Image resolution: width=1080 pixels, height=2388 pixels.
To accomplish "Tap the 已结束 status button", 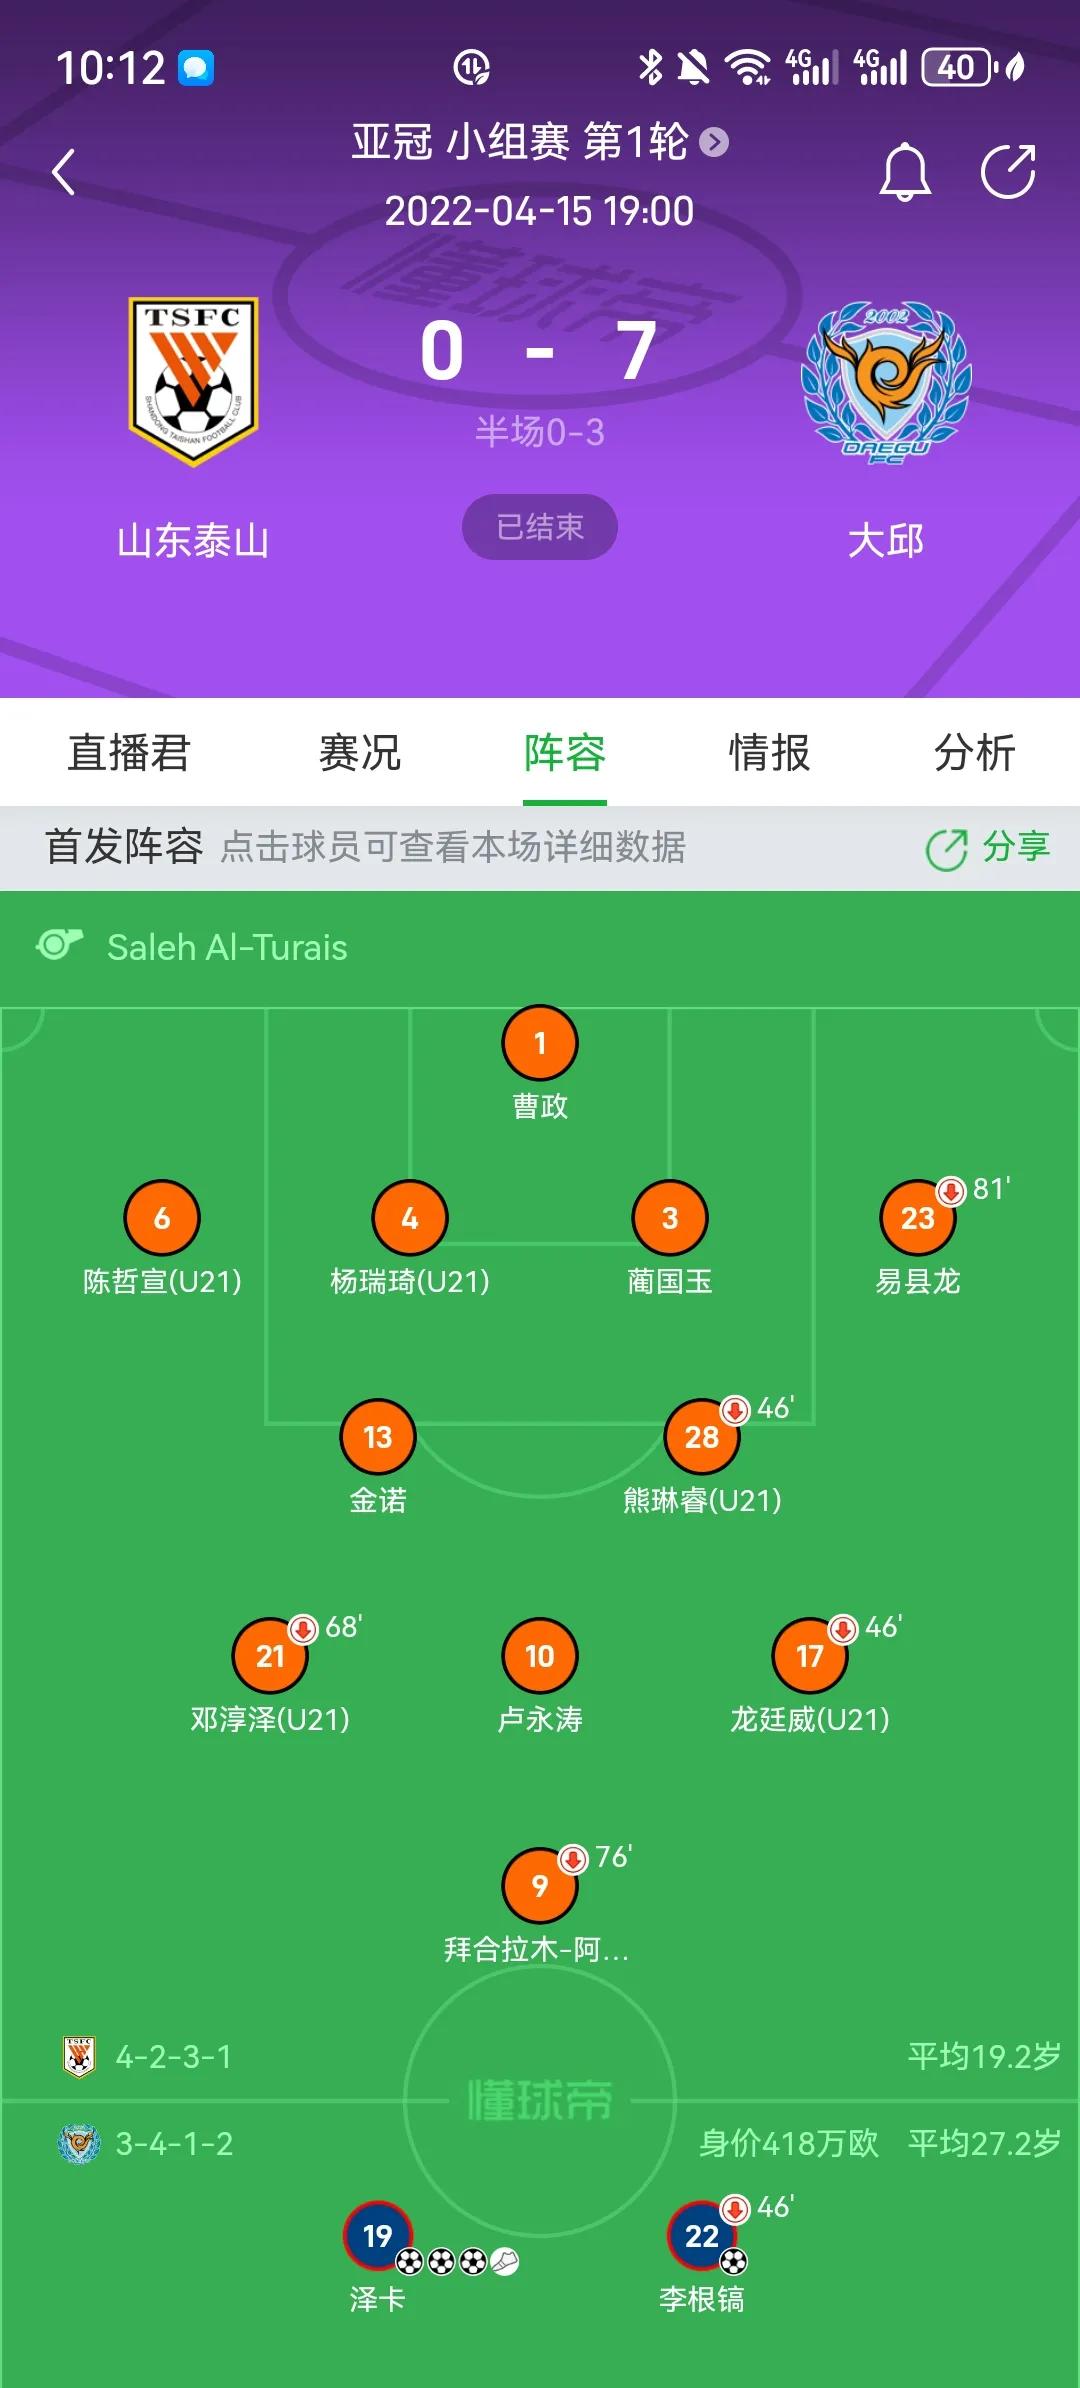I will coord(540,527).
